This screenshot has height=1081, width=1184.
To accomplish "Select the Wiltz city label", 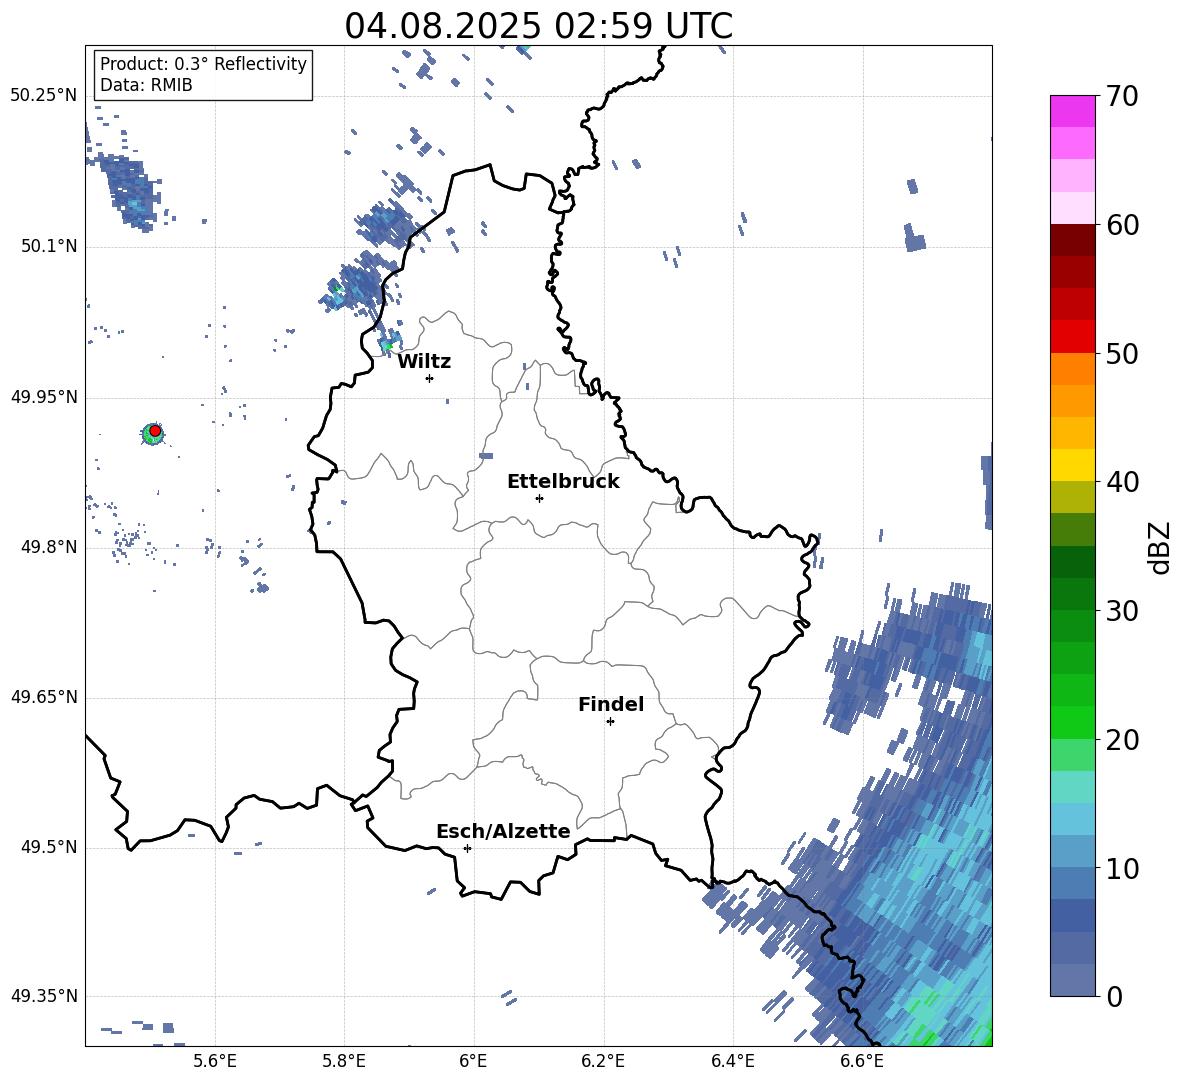I will 424,362.
